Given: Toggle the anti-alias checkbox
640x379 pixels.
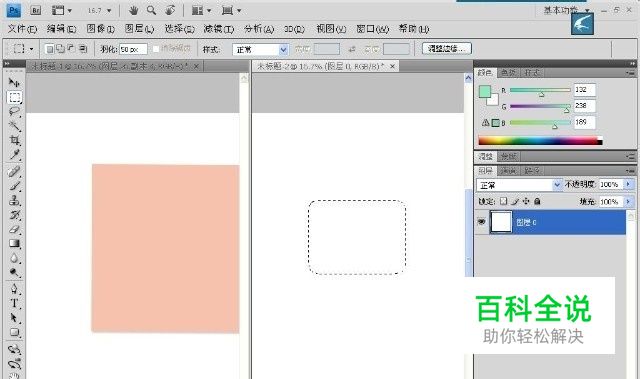Looking at the screenshot, I should [x=156, y=49].
